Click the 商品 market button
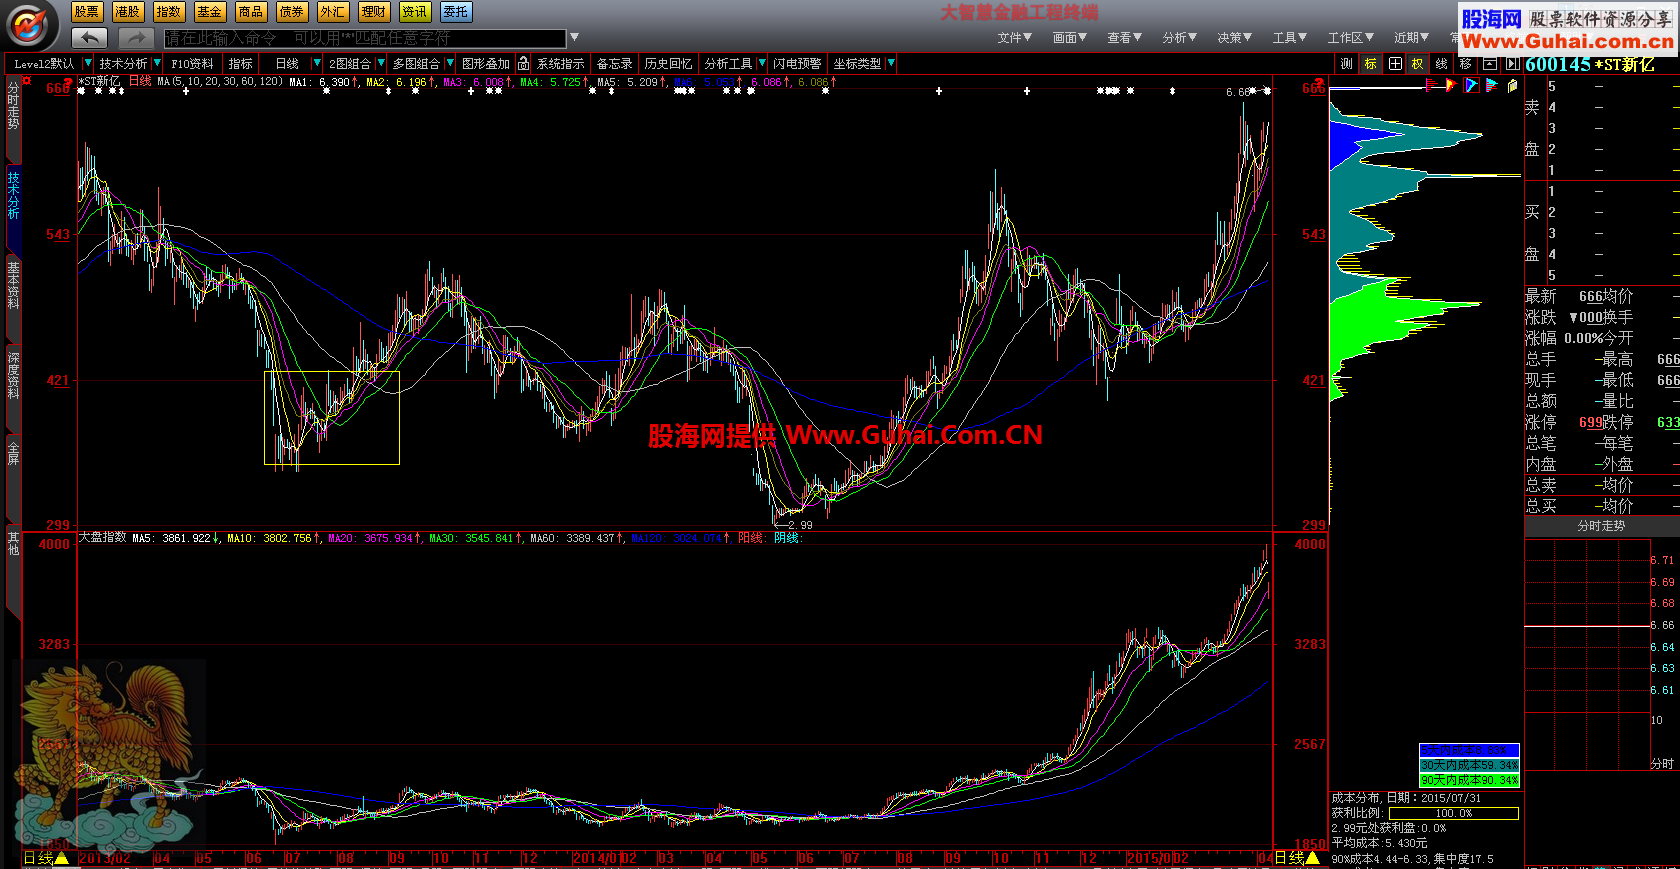Viewport: 1680px width, 869px height. 251,12
